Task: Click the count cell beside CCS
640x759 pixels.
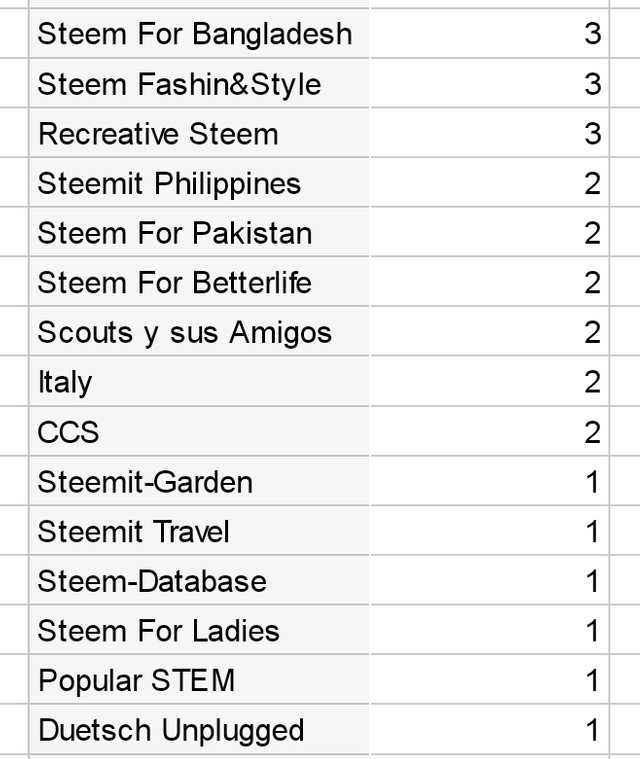Action: click(489, 432)
